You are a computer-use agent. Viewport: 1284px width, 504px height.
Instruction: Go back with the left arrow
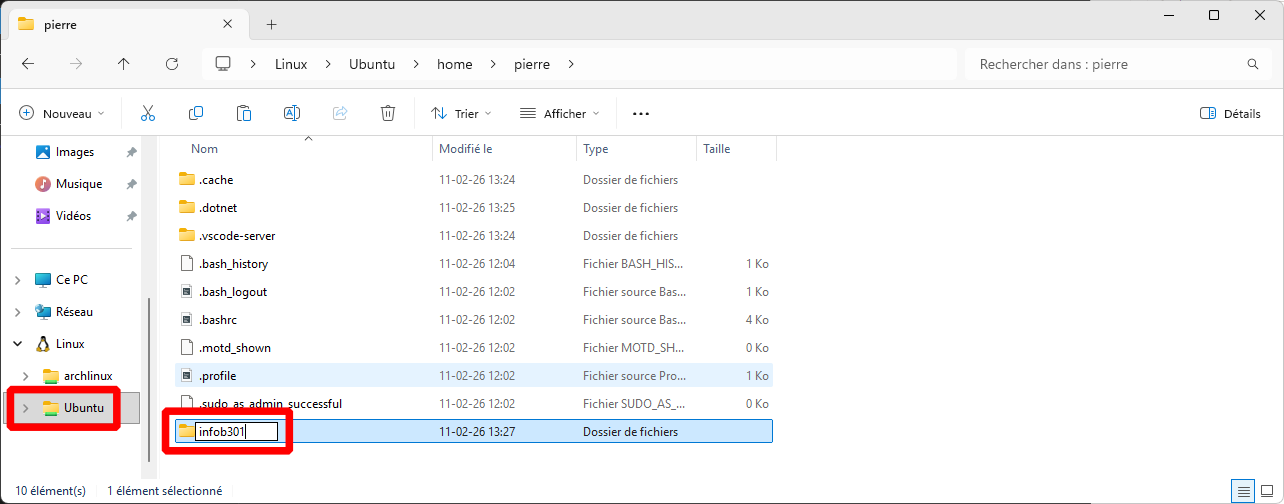(28, 64)
